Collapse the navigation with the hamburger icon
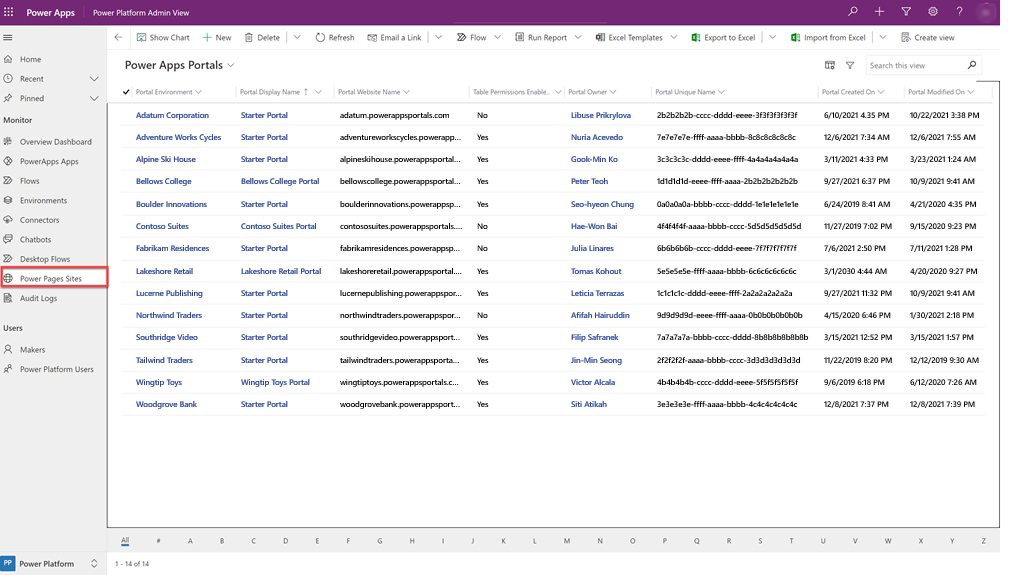Viewport: 1010px width, 575px height. tap(8, 37)
